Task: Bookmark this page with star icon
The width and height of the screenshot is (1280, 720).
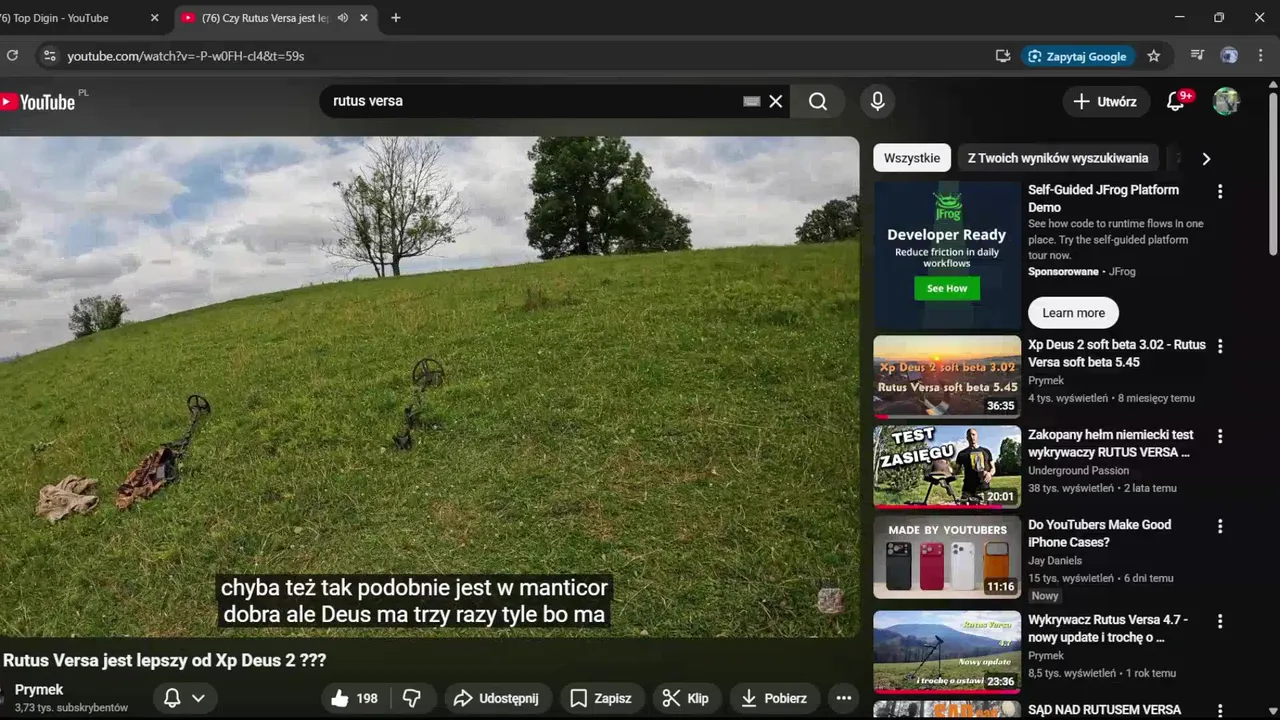Action: click(1154, 56)
